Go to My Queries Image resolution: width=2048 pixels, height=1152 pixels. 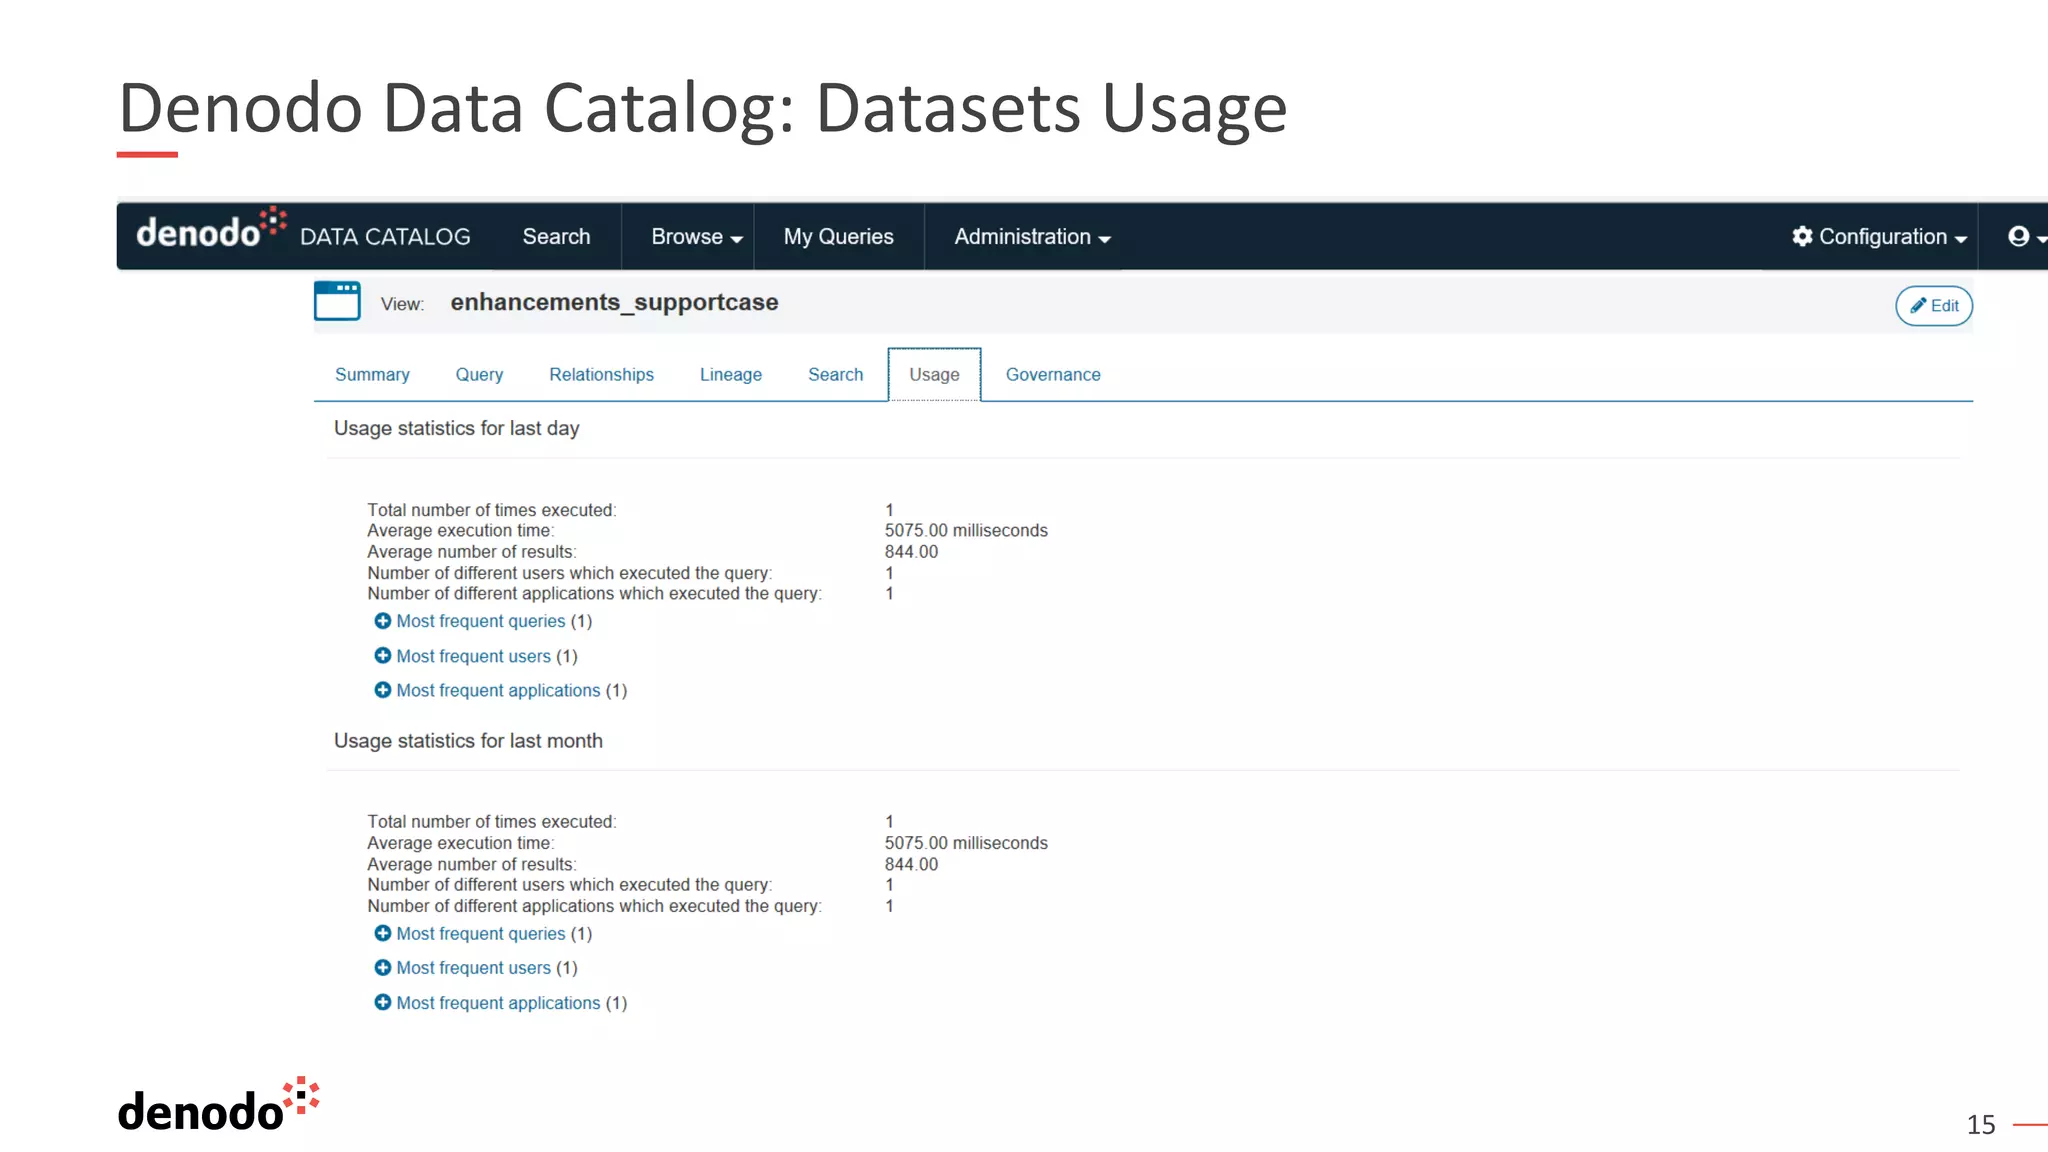click(x=838, y=237)
